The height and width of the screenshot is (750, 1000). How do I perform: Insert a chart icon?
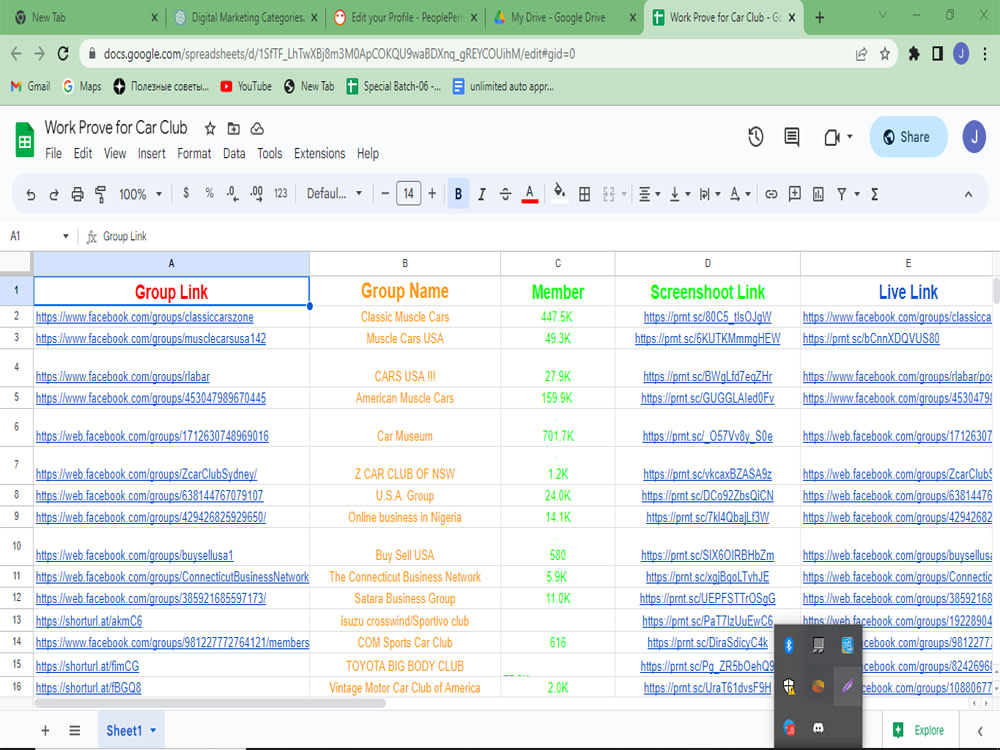point(818,194)
